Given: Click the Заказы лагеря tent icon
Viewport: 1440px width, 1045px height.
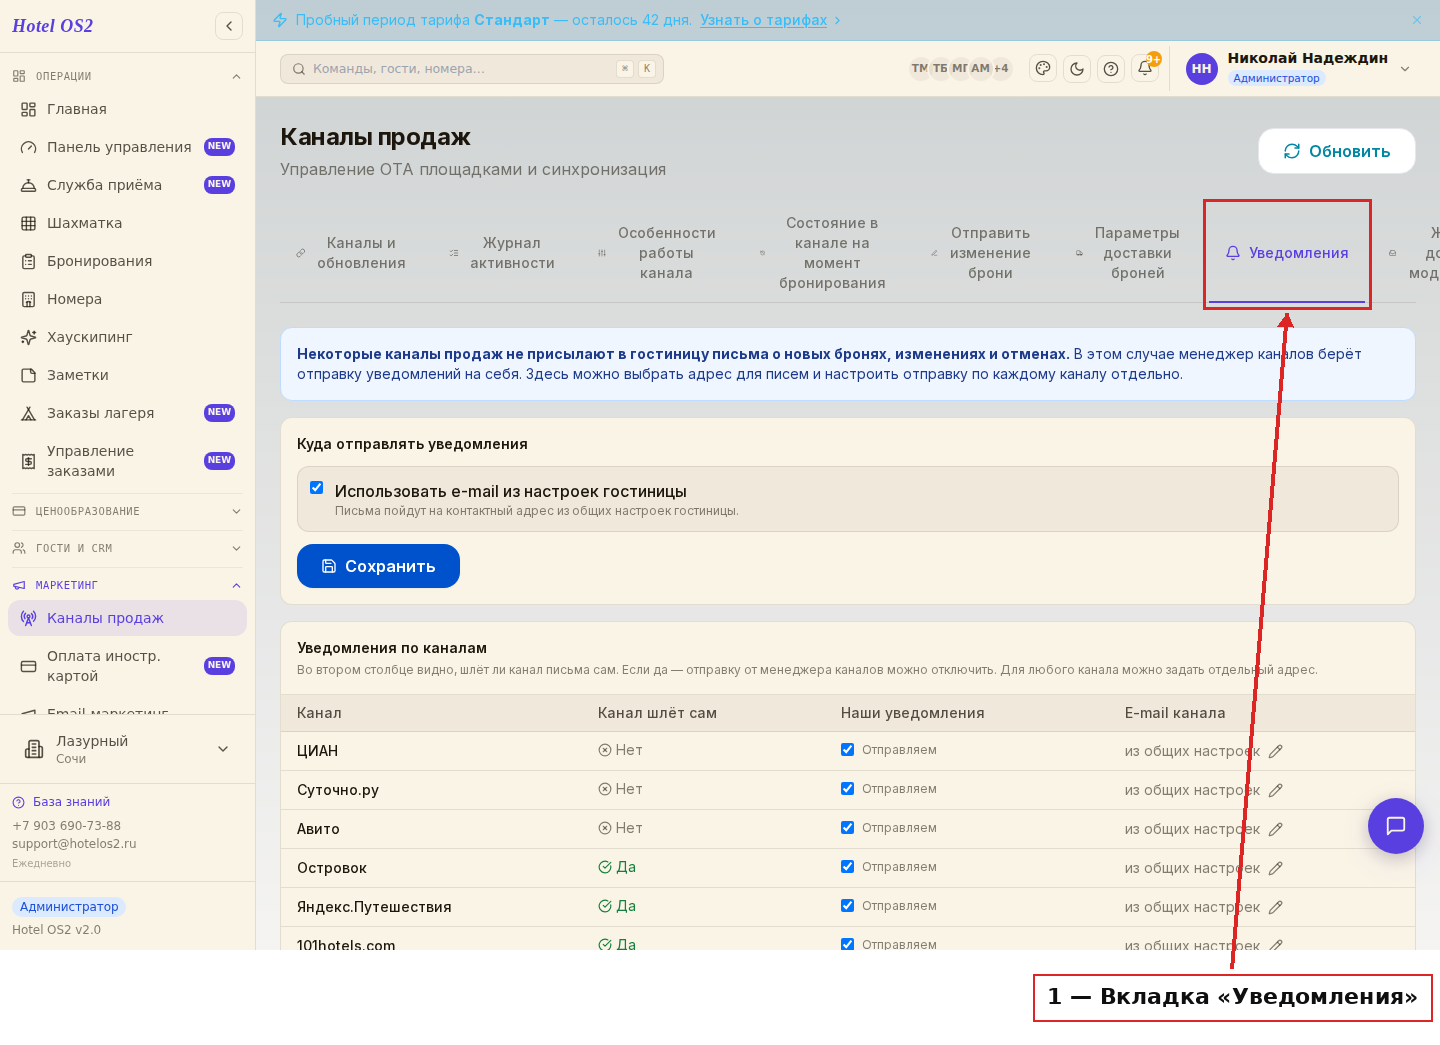Looking at the screenshot, I should [28, 413].
